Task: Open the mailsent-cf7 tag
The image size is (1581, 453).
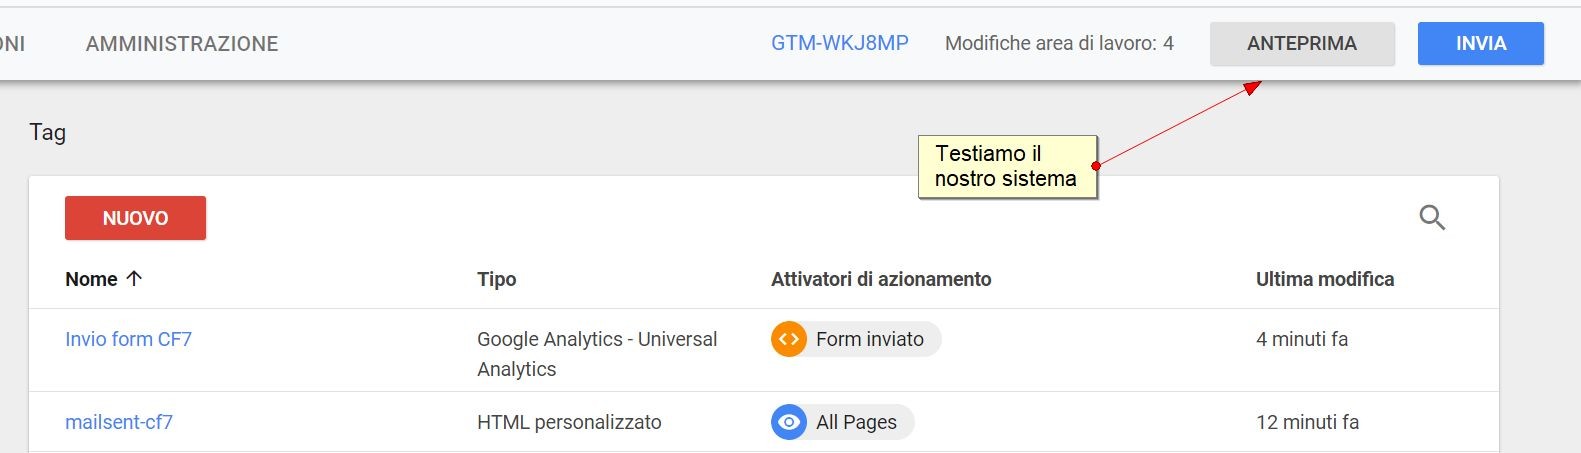Action: 119,422
